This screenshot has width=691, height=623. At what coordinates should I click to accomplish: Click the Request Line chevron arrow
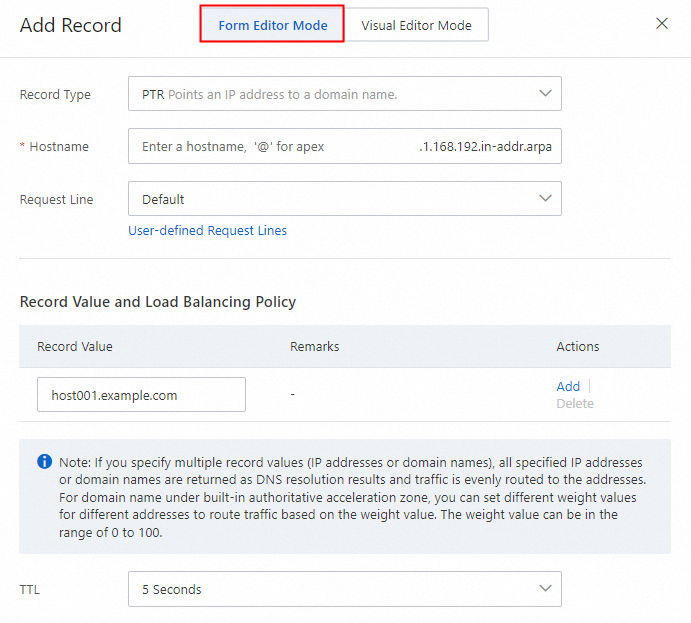[545, 198]
